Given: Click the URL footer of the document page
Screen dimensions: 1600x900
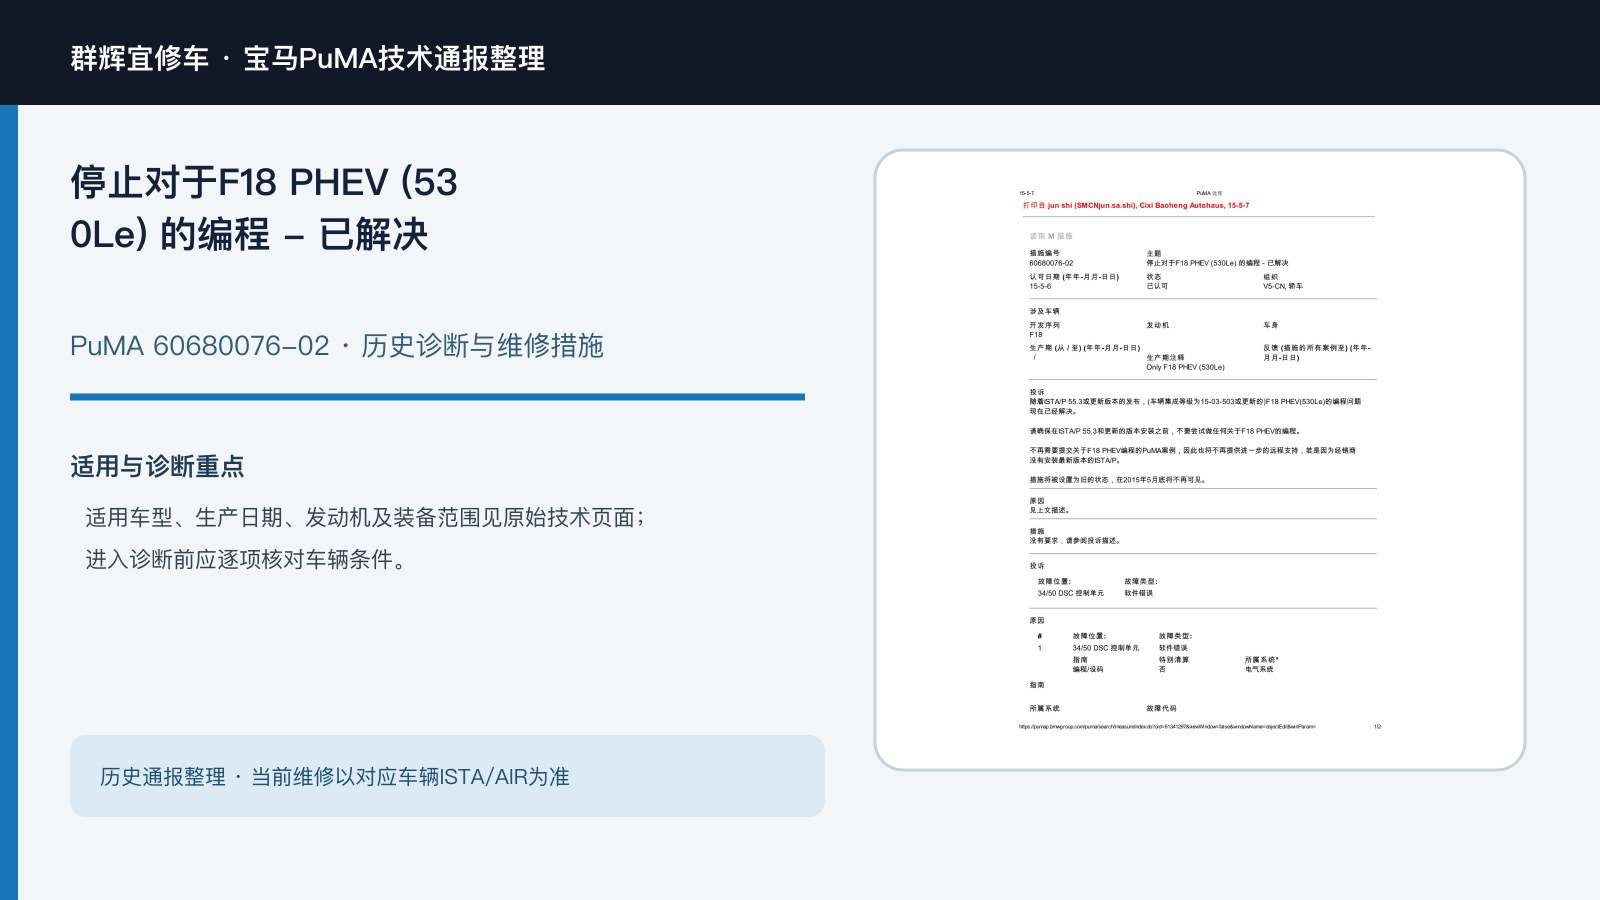Looking at the screenshot, I should [1167, 727].
